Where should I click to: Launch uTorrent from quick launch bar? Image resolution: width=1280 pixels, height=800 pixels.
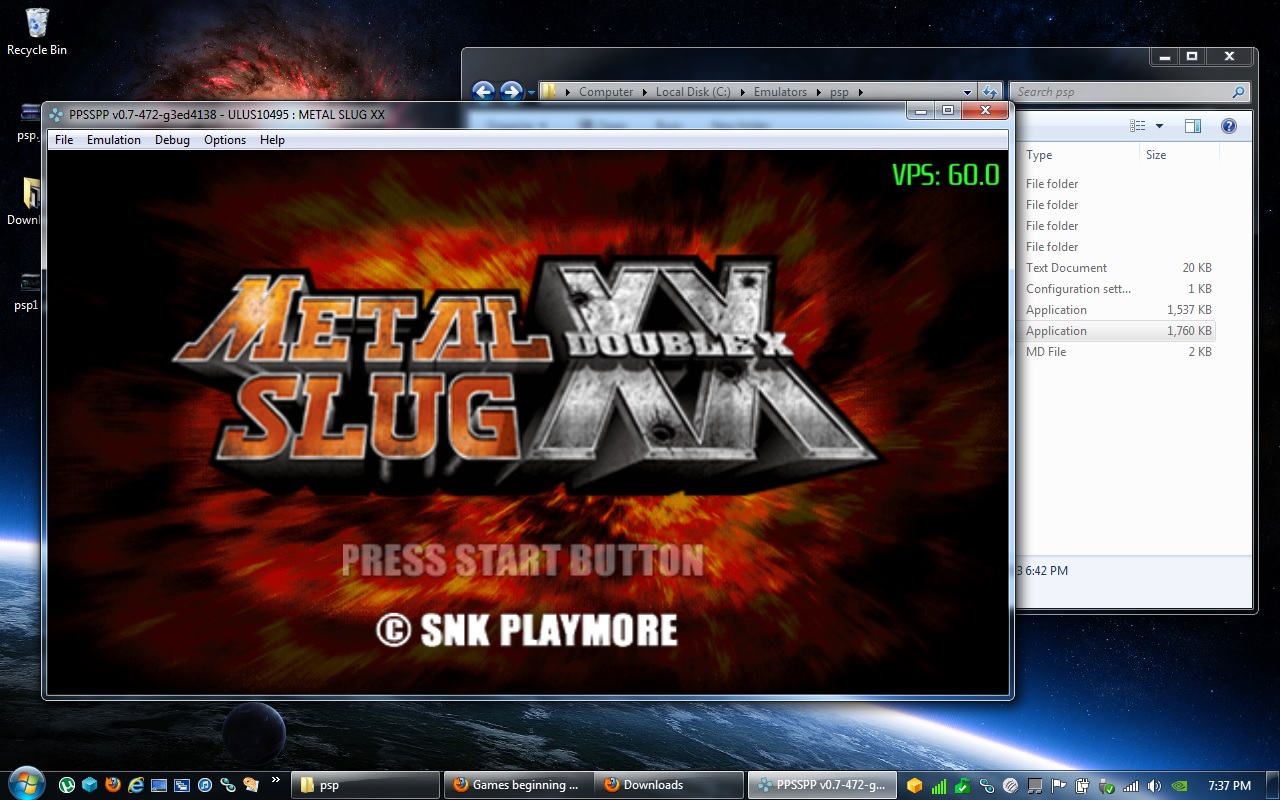[67, 786]
